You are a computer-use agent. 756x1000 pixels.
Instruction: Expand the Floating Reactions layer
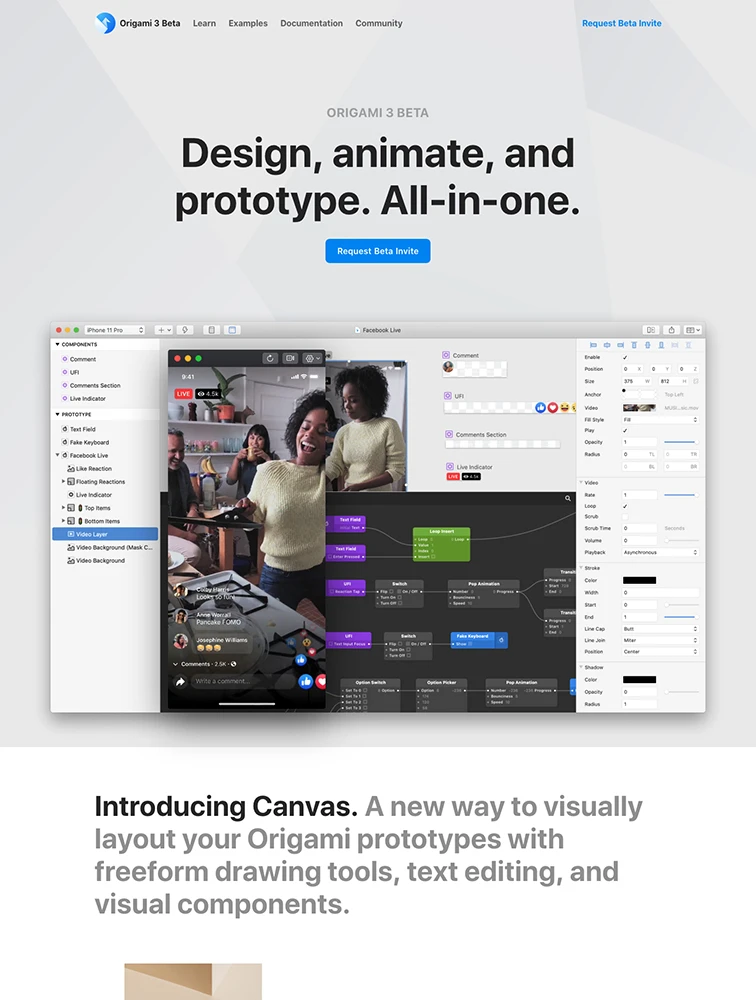[63, 482]
